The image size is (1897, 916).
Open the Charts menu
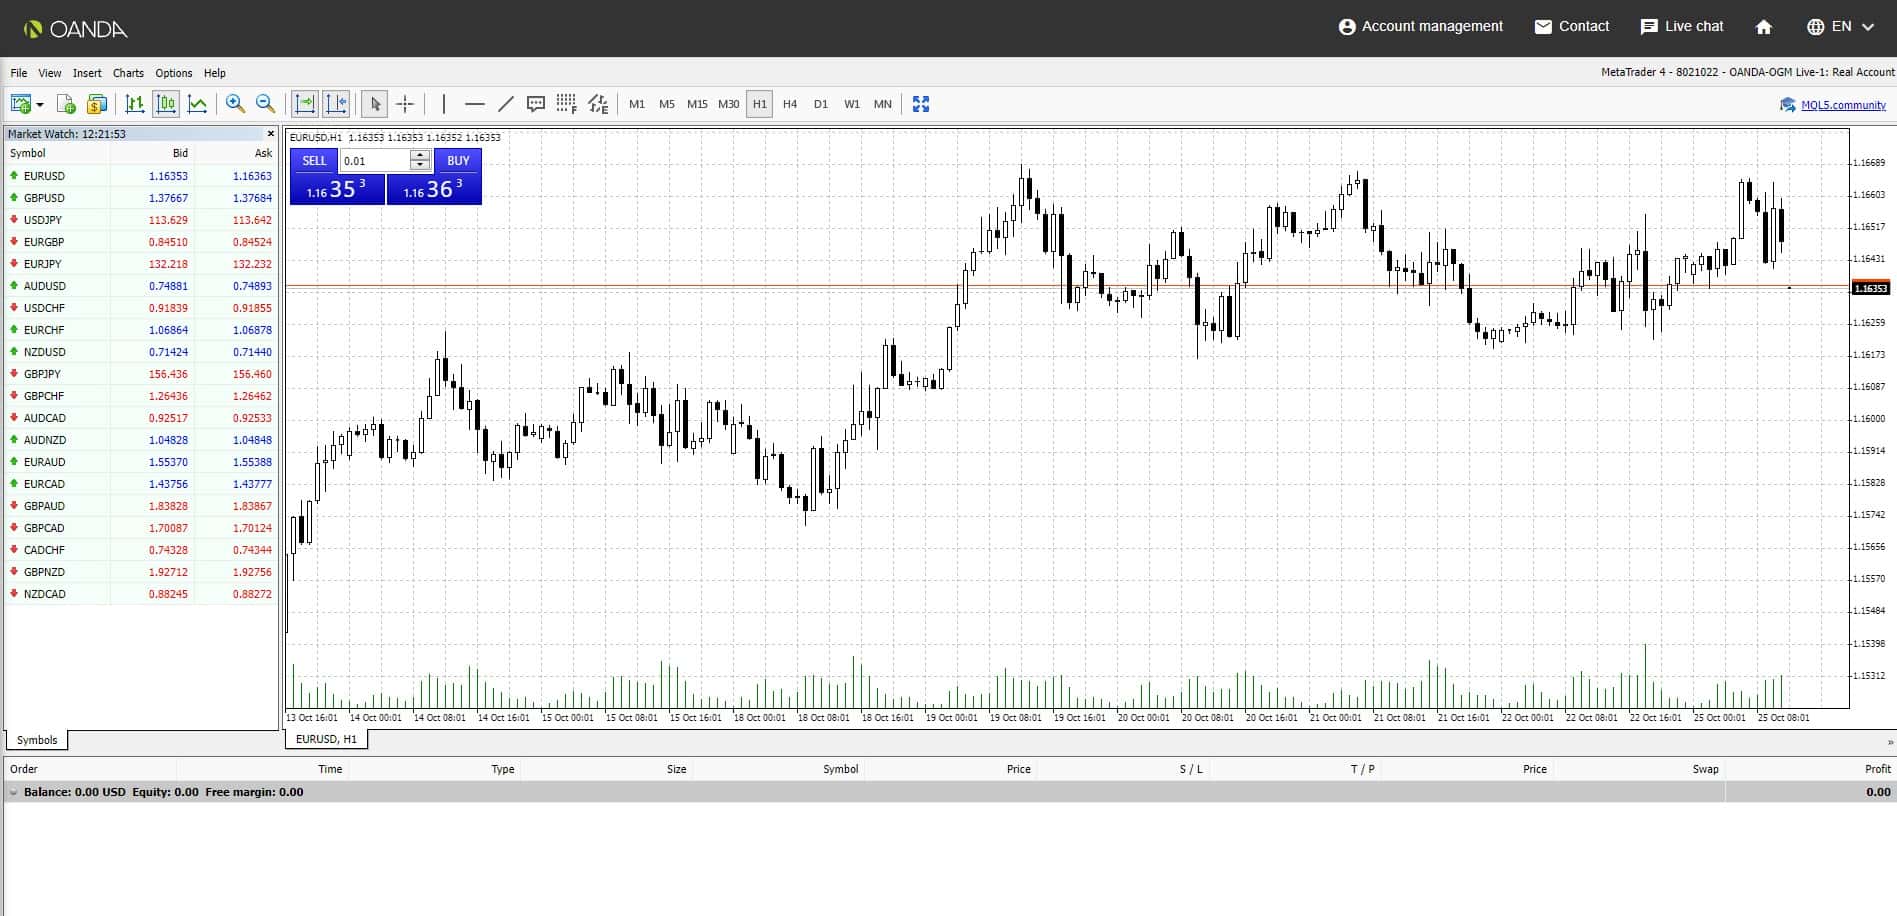tap(128, 73)
